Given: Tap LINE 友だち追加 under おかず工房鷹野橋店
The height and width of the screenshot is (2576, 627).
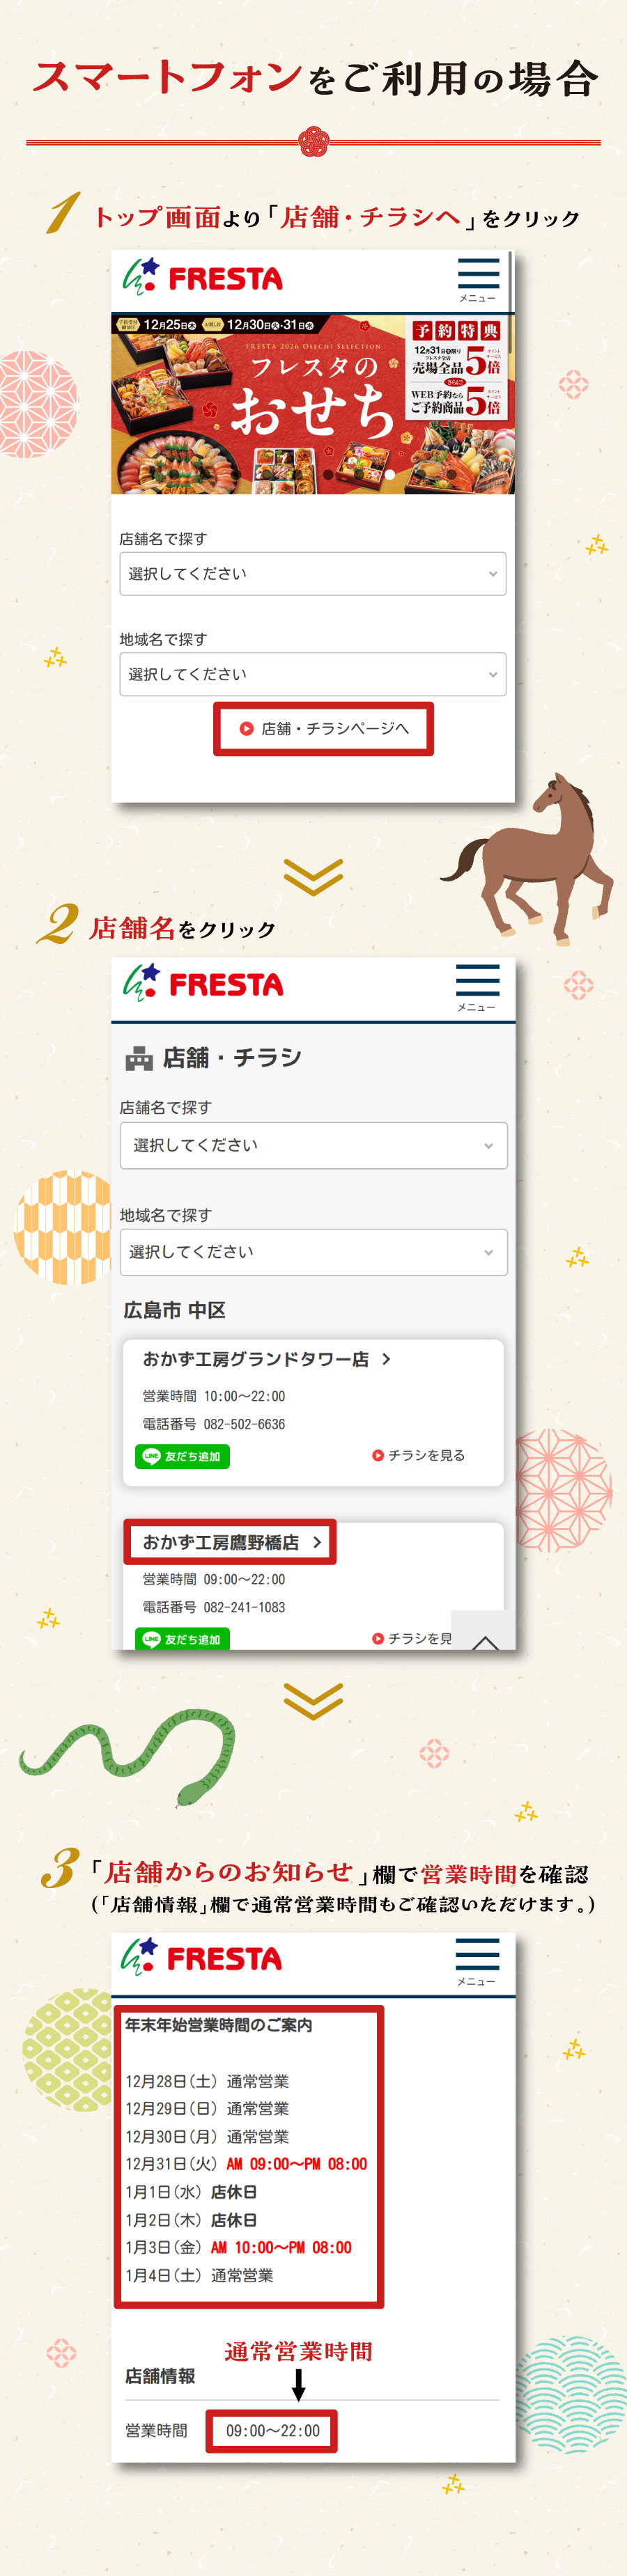Looking at the screenshot, I should [182, 1639].
